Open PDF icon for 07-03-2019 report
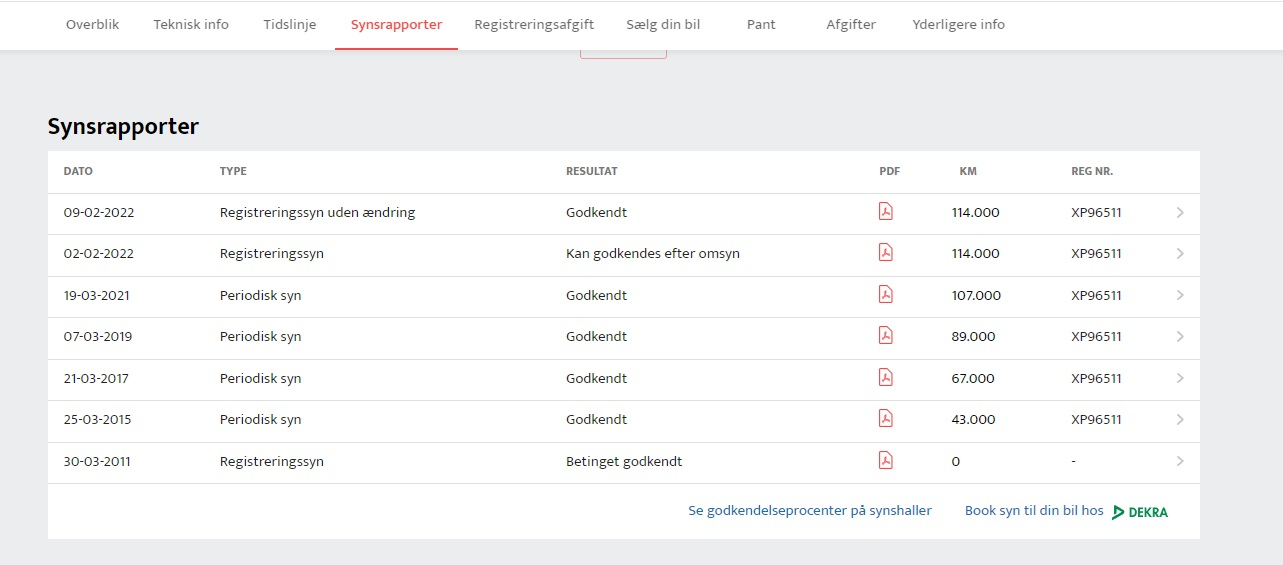This screenshot has height=565, width=1283. pyautogui.click(x=885, y=335)
